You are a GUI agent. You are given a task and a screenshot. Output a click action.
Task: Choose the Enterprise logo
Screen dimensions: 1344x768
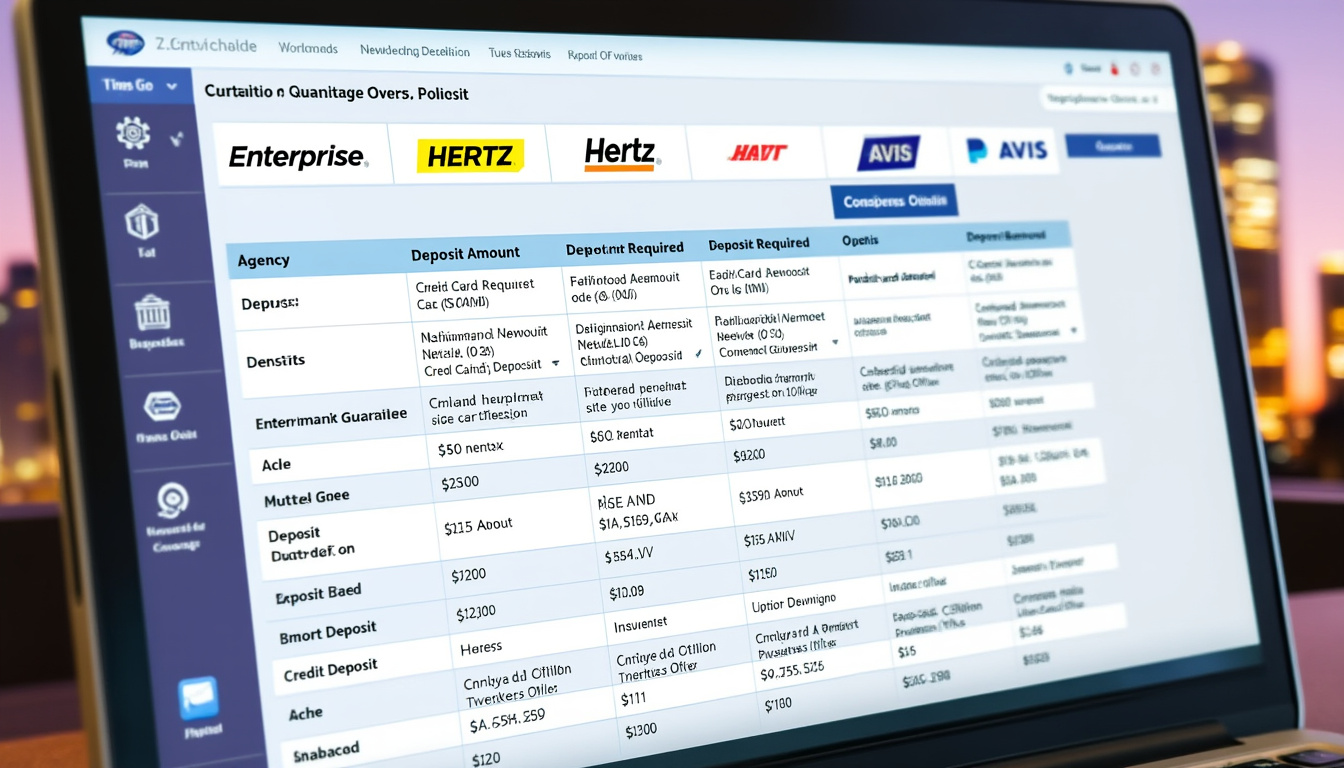tap(299, 156)
